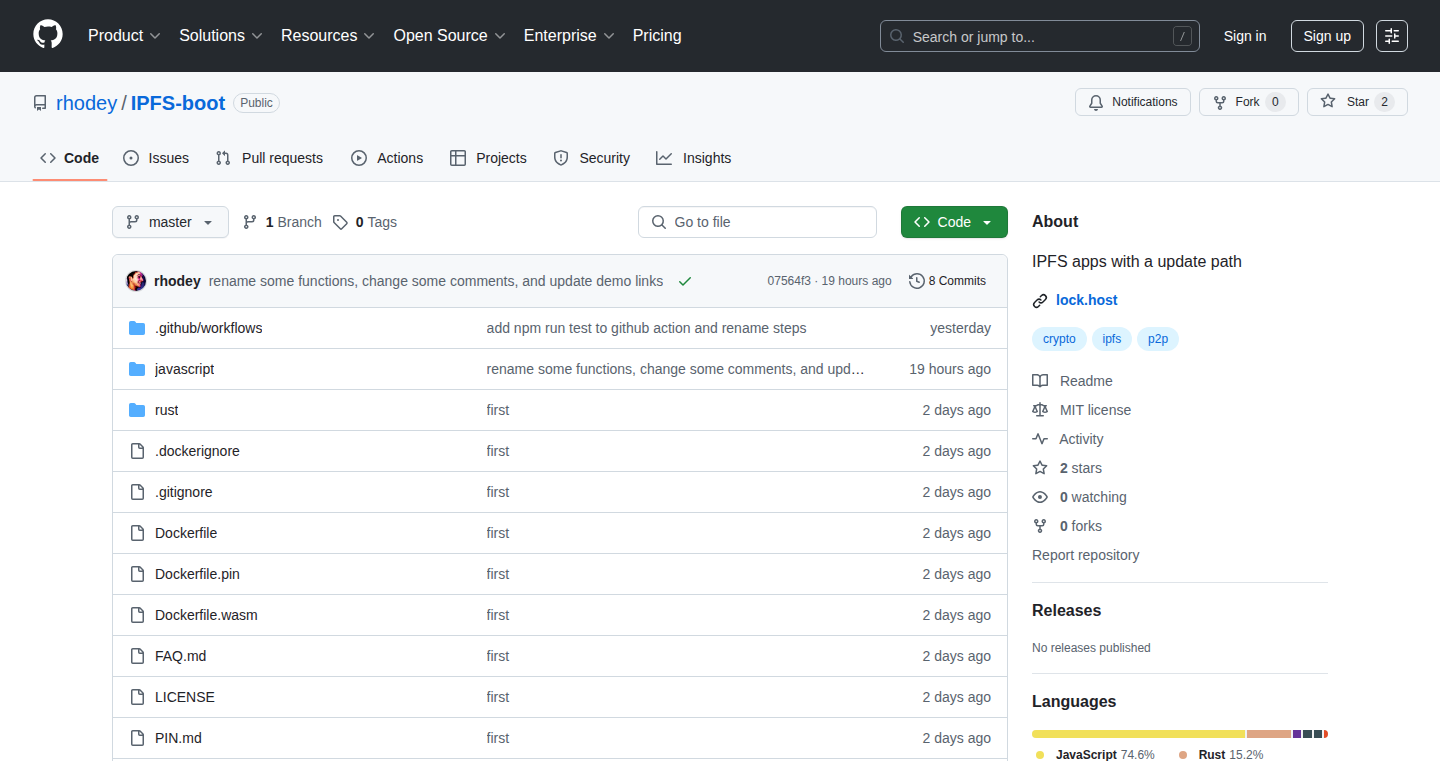1440x761 pixels.
Task: Click the Sign in link
Action: [x=1245, y=36]
